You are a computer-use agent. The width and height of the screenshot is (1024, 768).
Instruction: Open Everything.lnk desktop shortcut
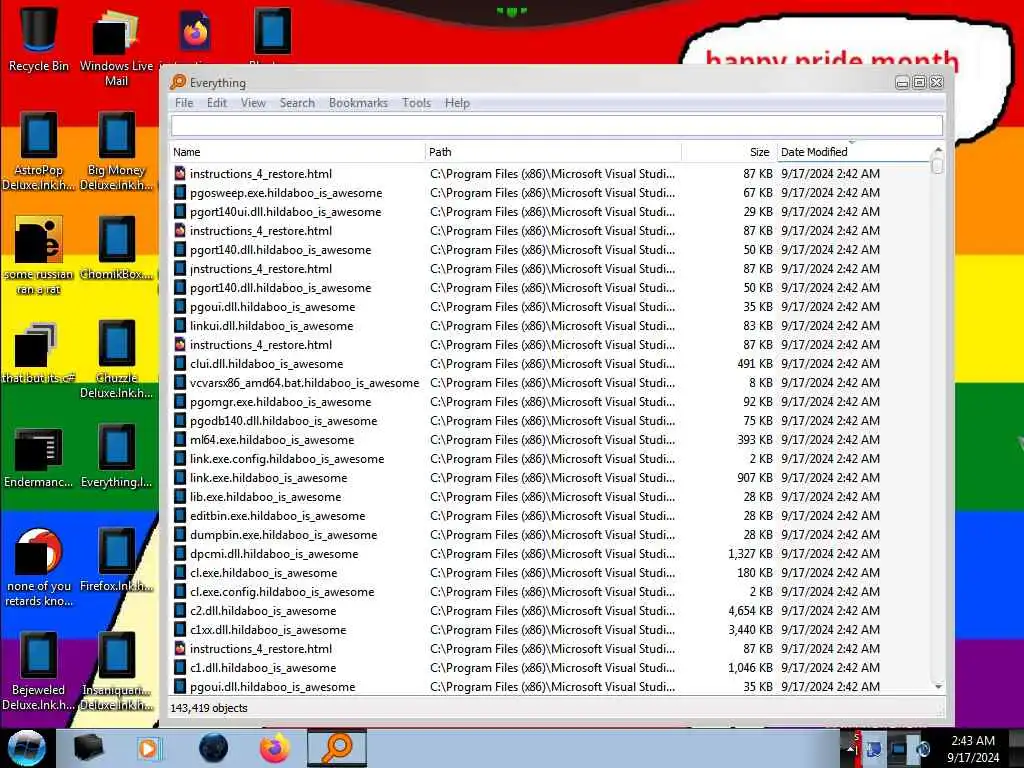click(x=116, y=456)
